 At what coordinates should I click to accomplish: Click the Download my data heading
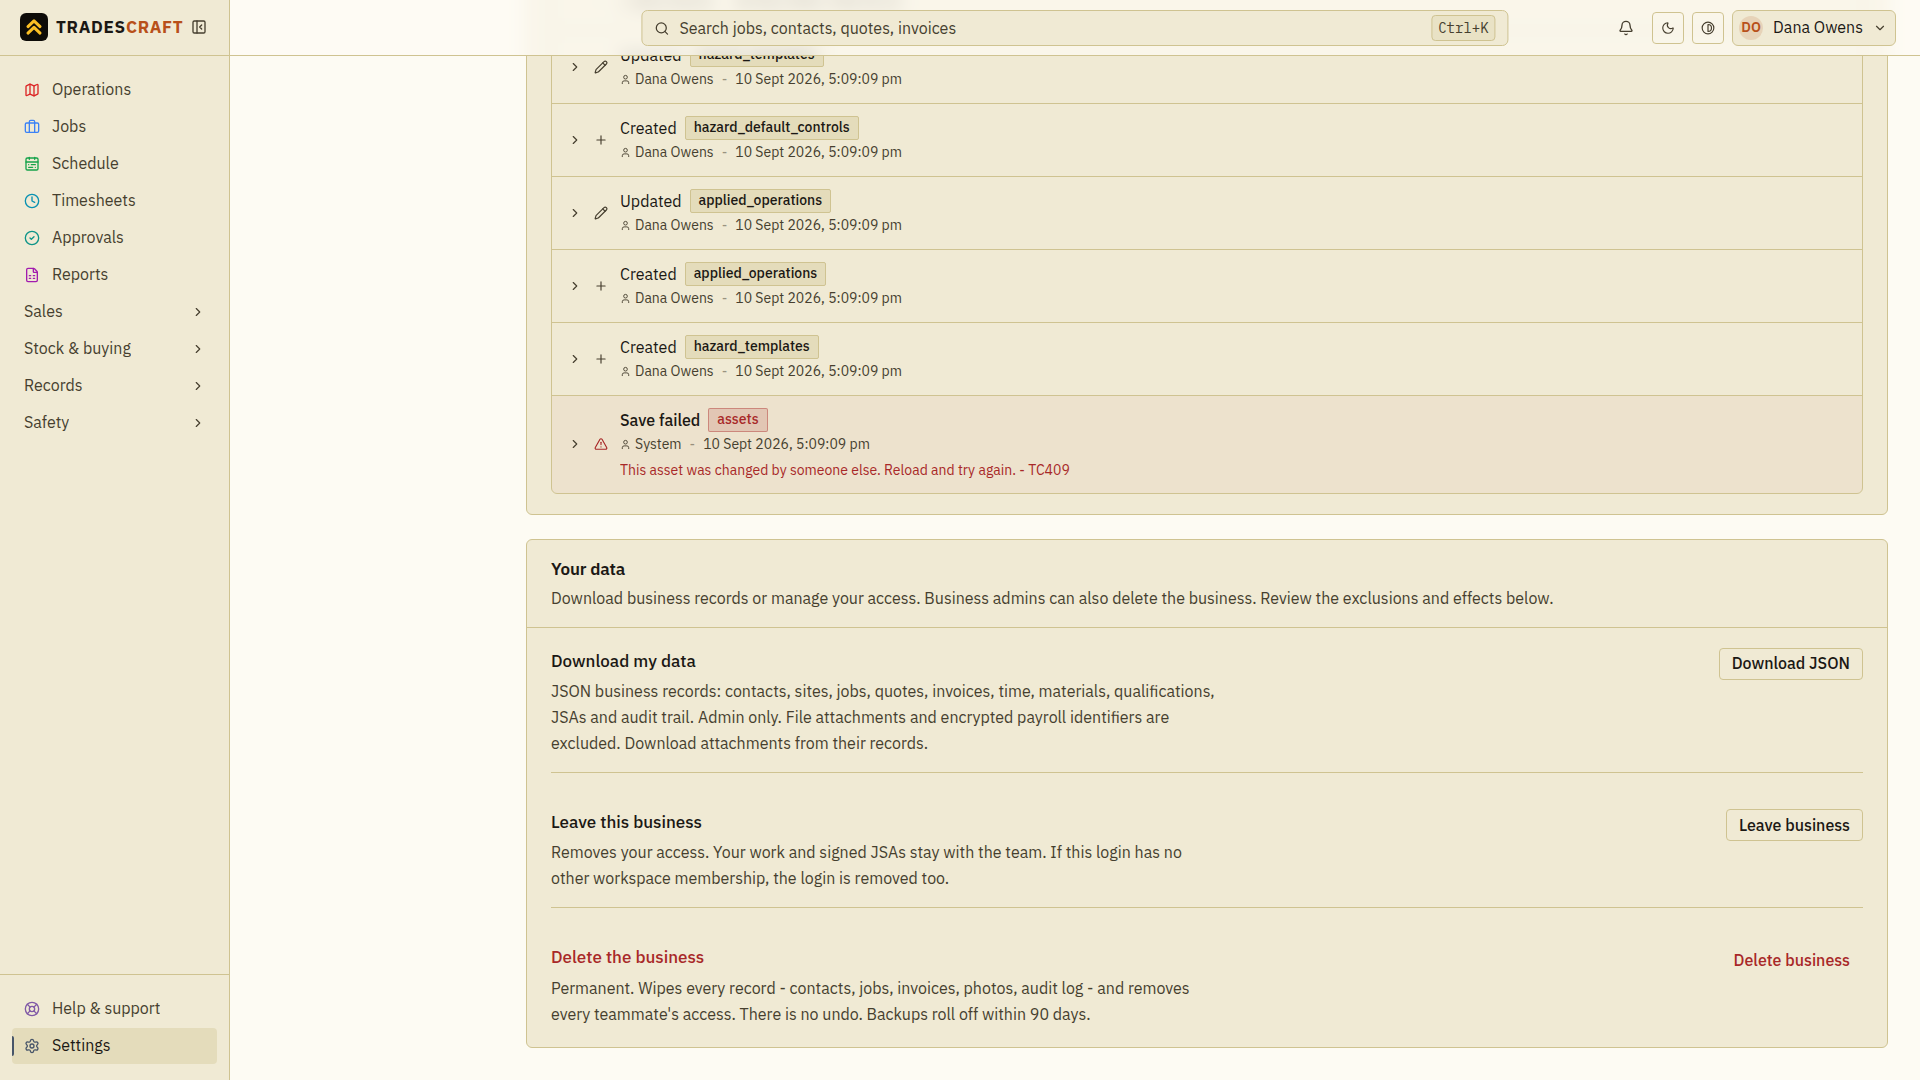(623, 661)
